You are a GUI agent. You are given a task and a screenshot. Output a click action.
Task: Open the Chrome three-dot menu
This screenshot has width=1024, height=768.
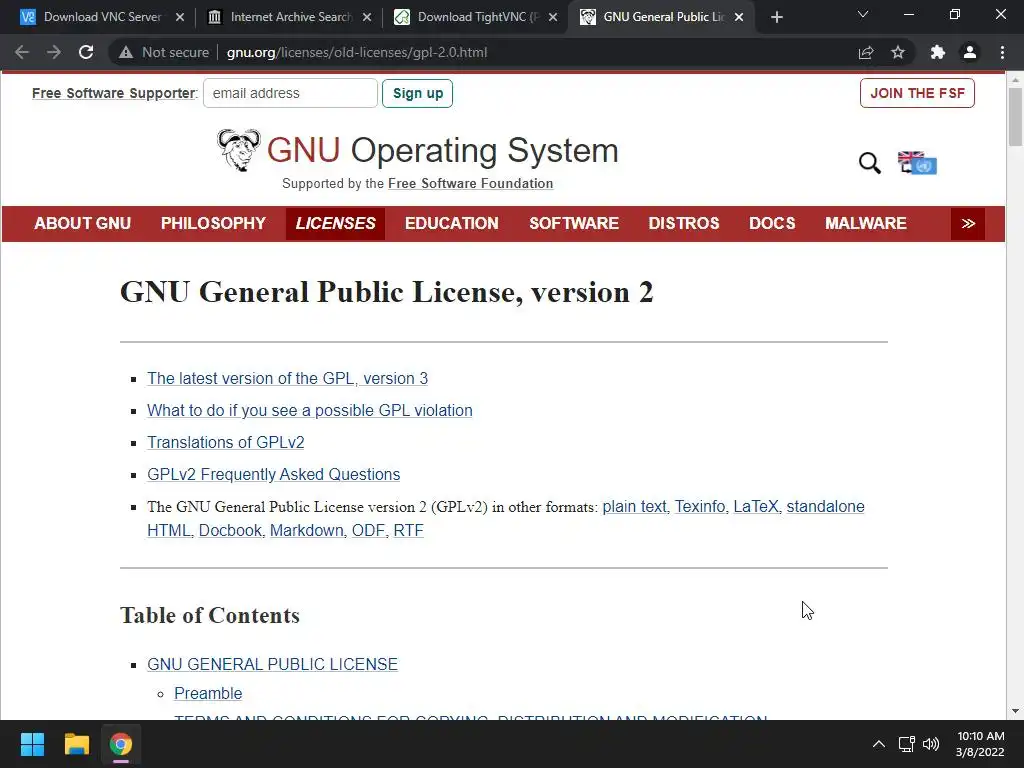(1002, 52)
